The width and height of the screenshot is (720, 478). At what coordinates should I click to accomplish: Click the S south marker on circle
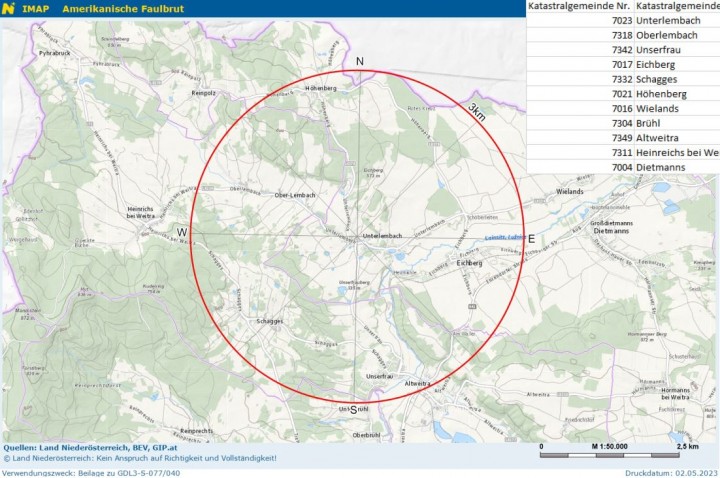(354, 410)
